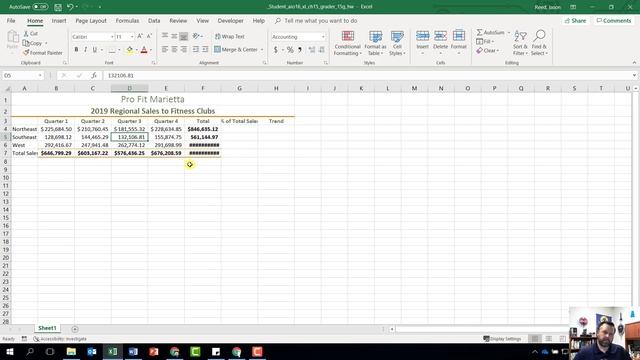Screen dimensions: 640x360
Task: Apply the yellow fill color
Action: 129,50
